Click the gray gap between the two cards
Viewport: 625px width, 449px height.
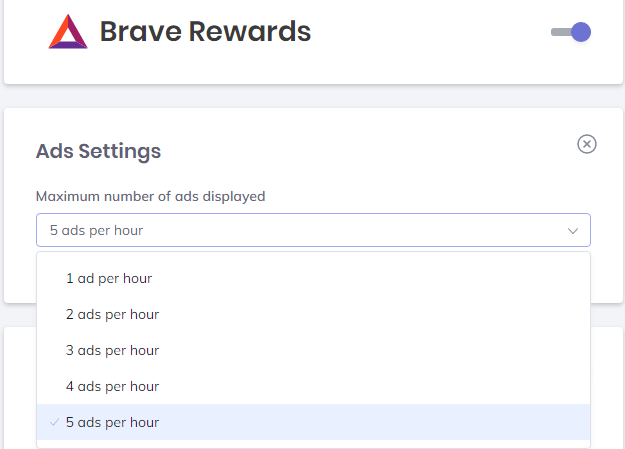[x=313, y=96]
